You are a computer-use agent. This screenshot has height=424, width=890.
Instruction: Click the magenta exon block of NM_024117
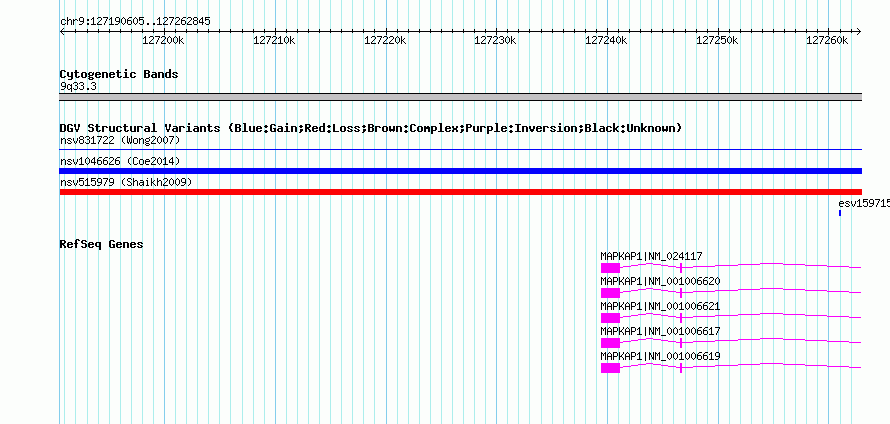tap(610, 268)
